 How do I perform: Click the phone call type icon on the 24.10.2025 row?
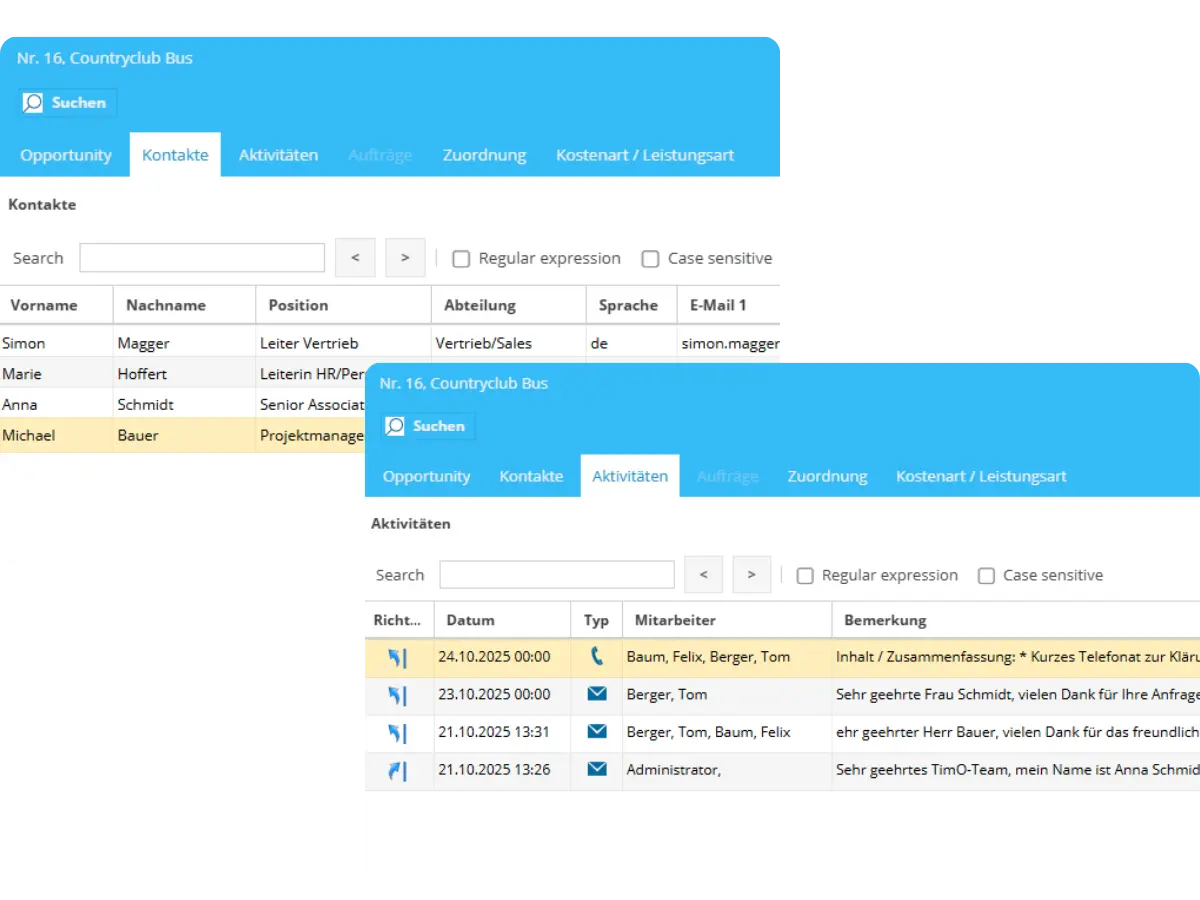pyautogui.click(x=597, y=657)
